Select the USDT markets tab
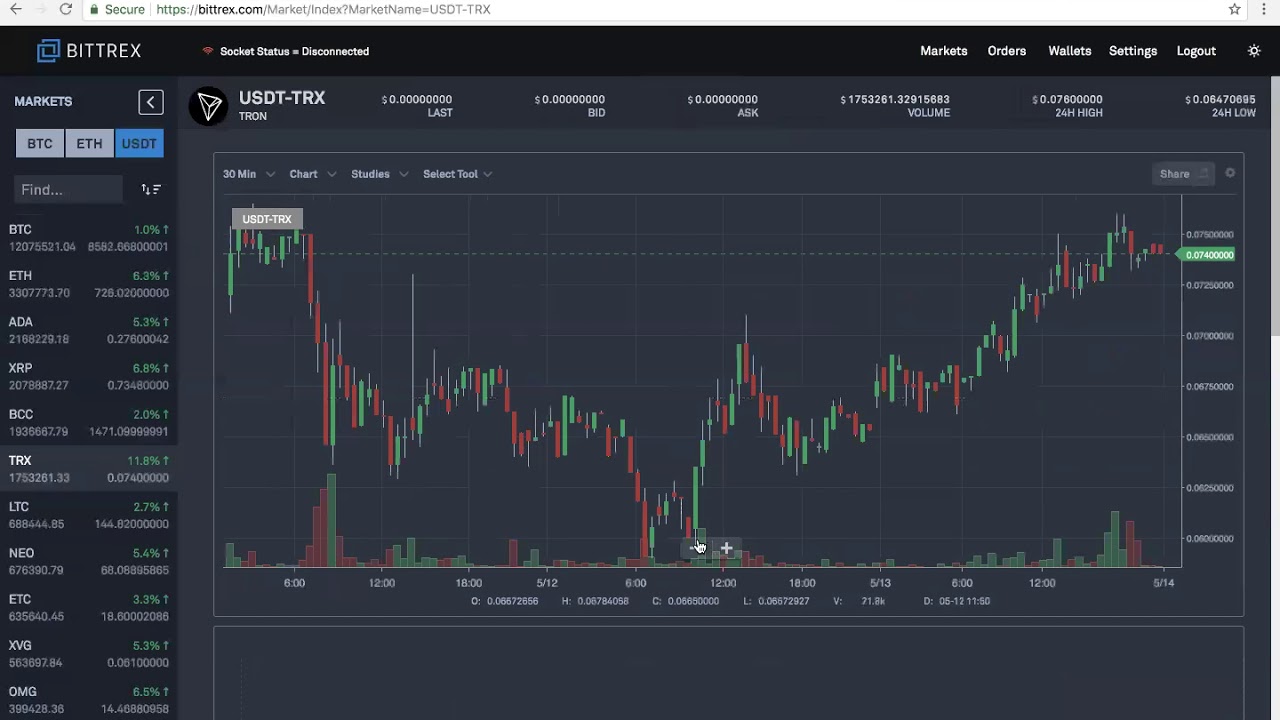The height and width of the screenshot is (720, 1280). click(139, 144)
